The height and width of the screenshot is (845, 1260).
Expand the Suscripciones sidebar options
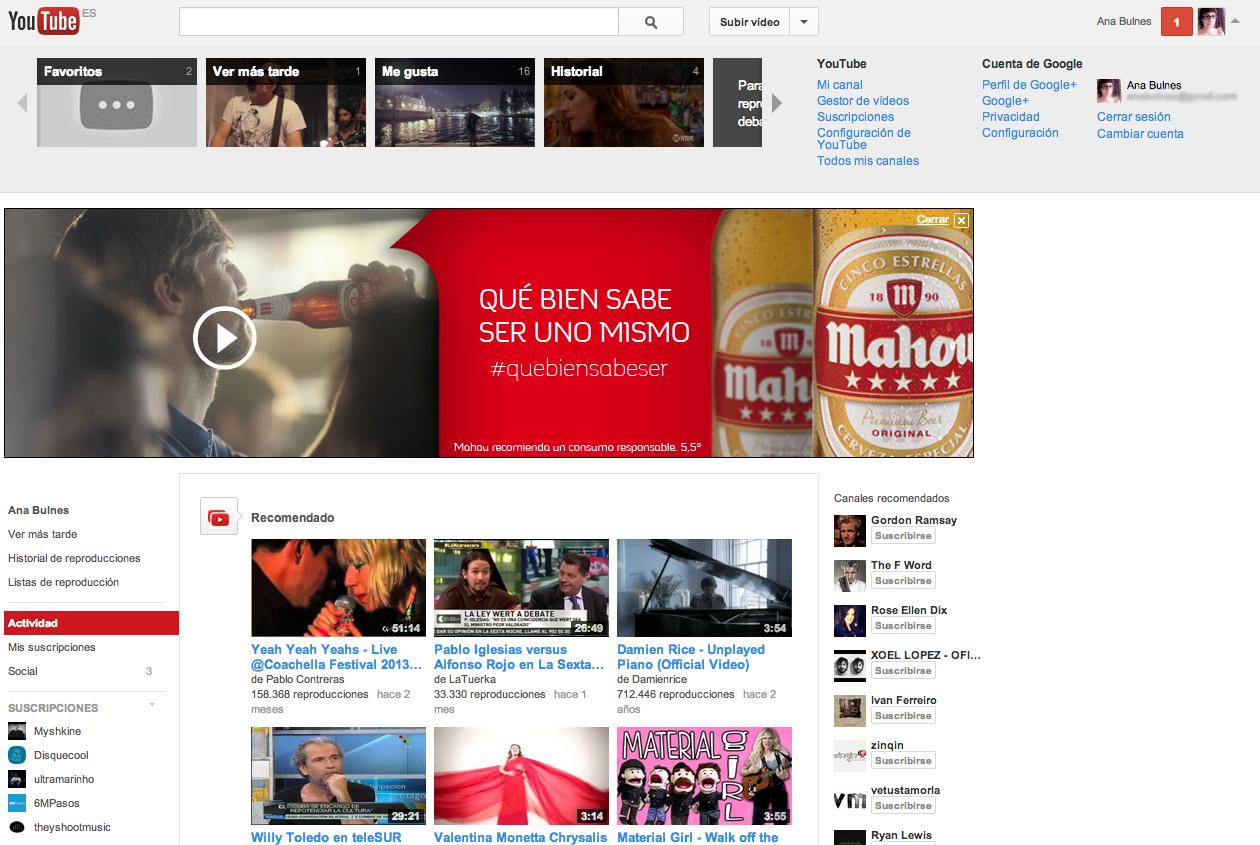click(x=153, y=706)
